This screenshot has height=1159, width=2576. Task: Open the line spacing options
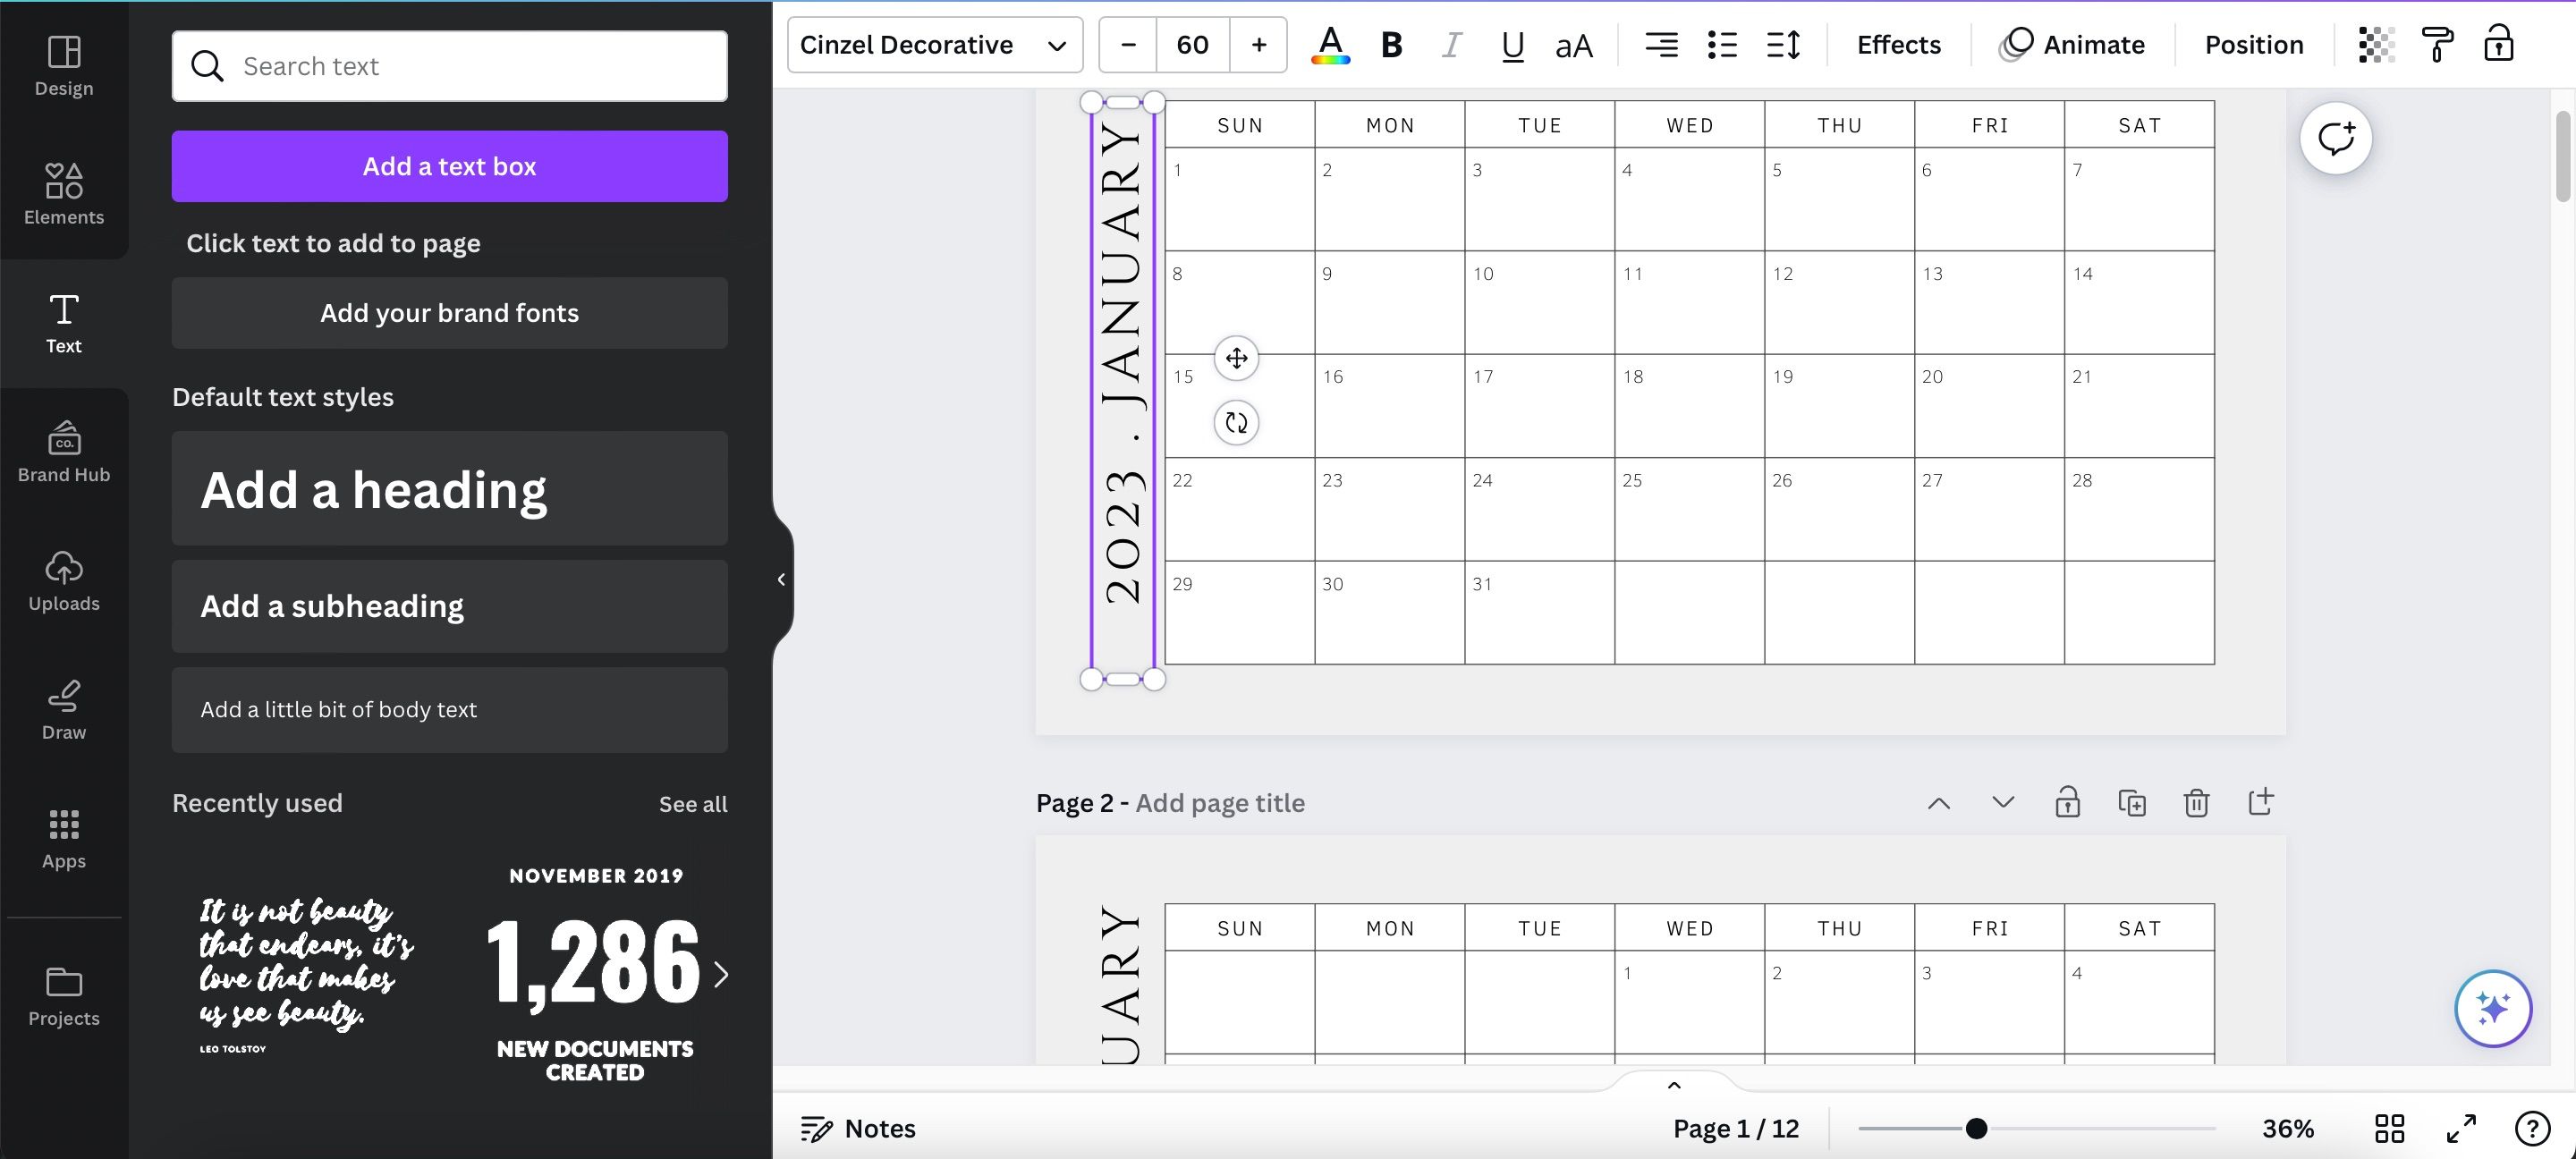click(x=1783, y=45)
